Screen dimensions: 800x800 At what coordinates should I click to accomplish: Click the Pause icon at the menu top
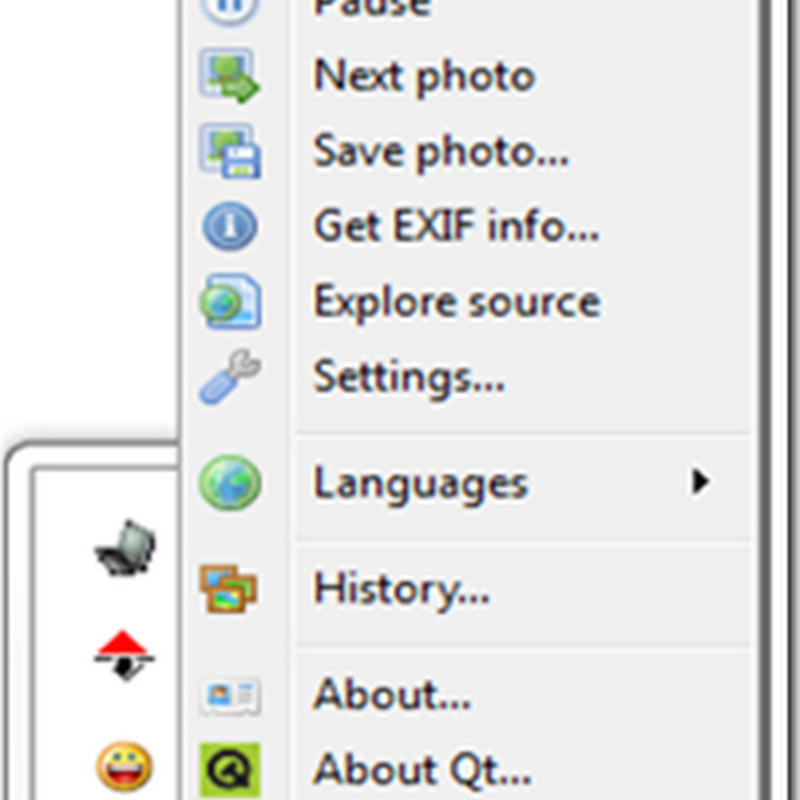[230, 10]
